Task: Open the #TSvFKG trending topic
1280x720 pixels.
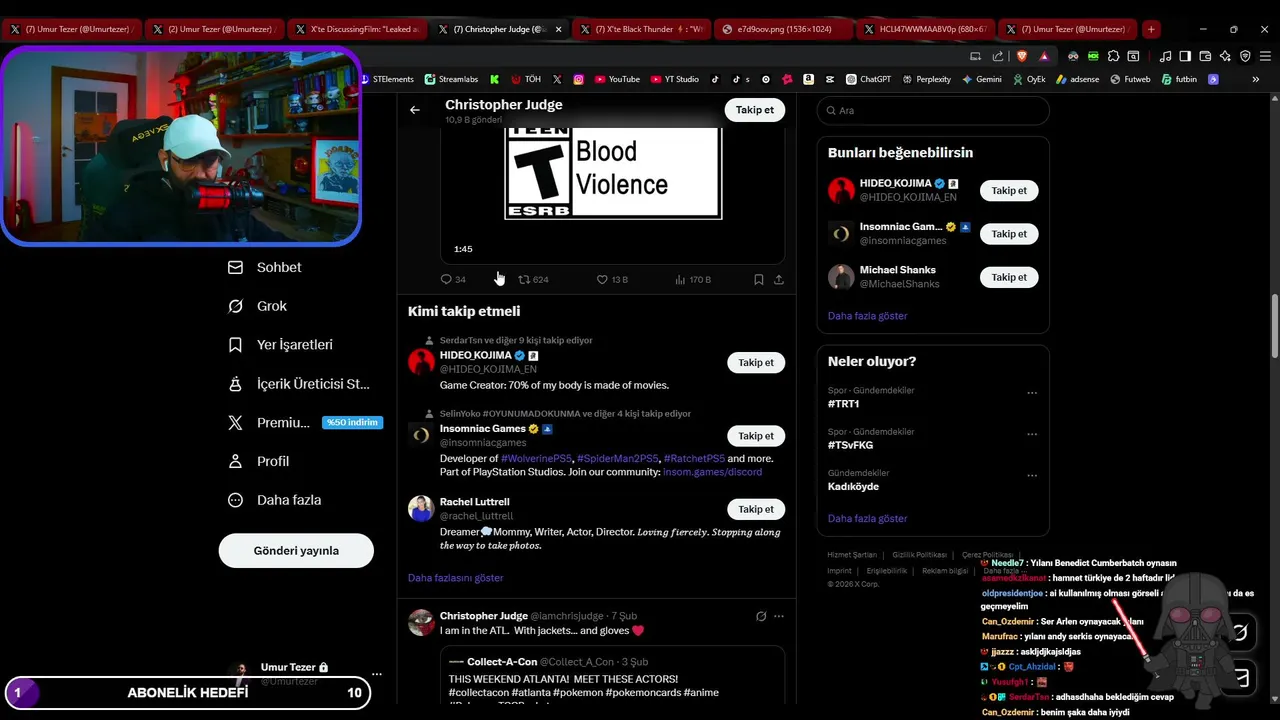Action: [x=850, y=445]
